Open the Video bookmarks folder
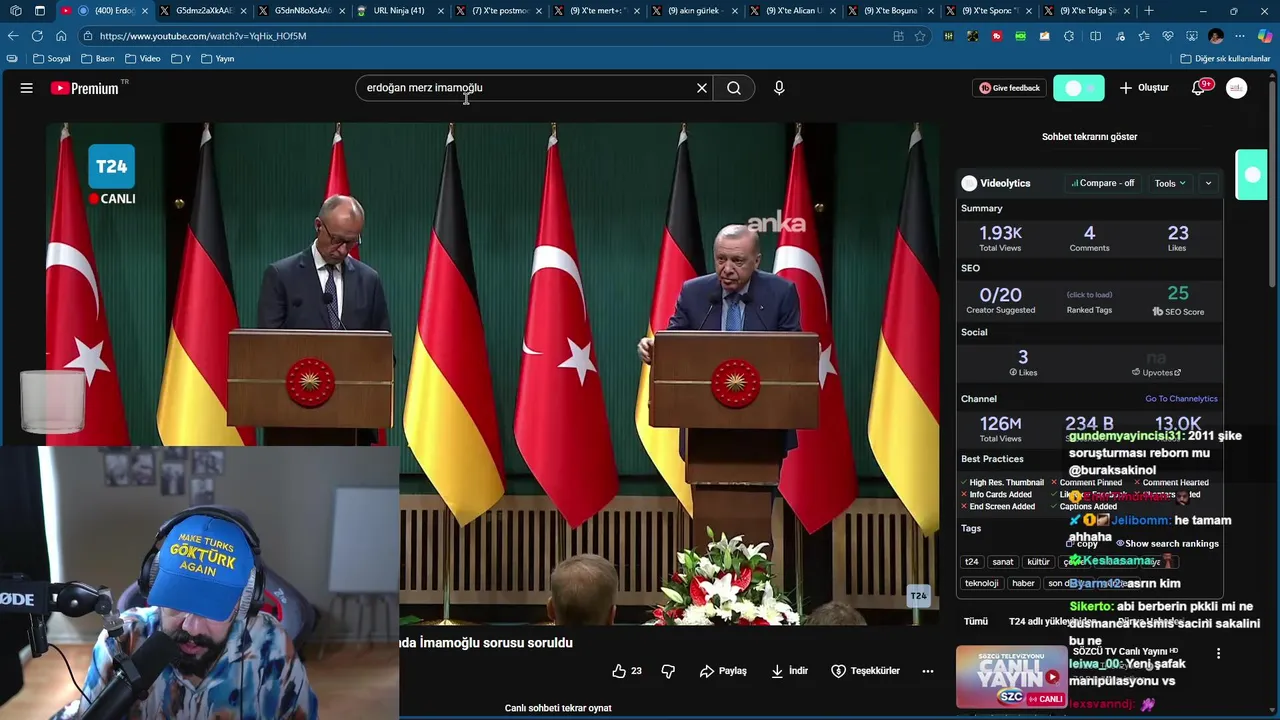 143,59
